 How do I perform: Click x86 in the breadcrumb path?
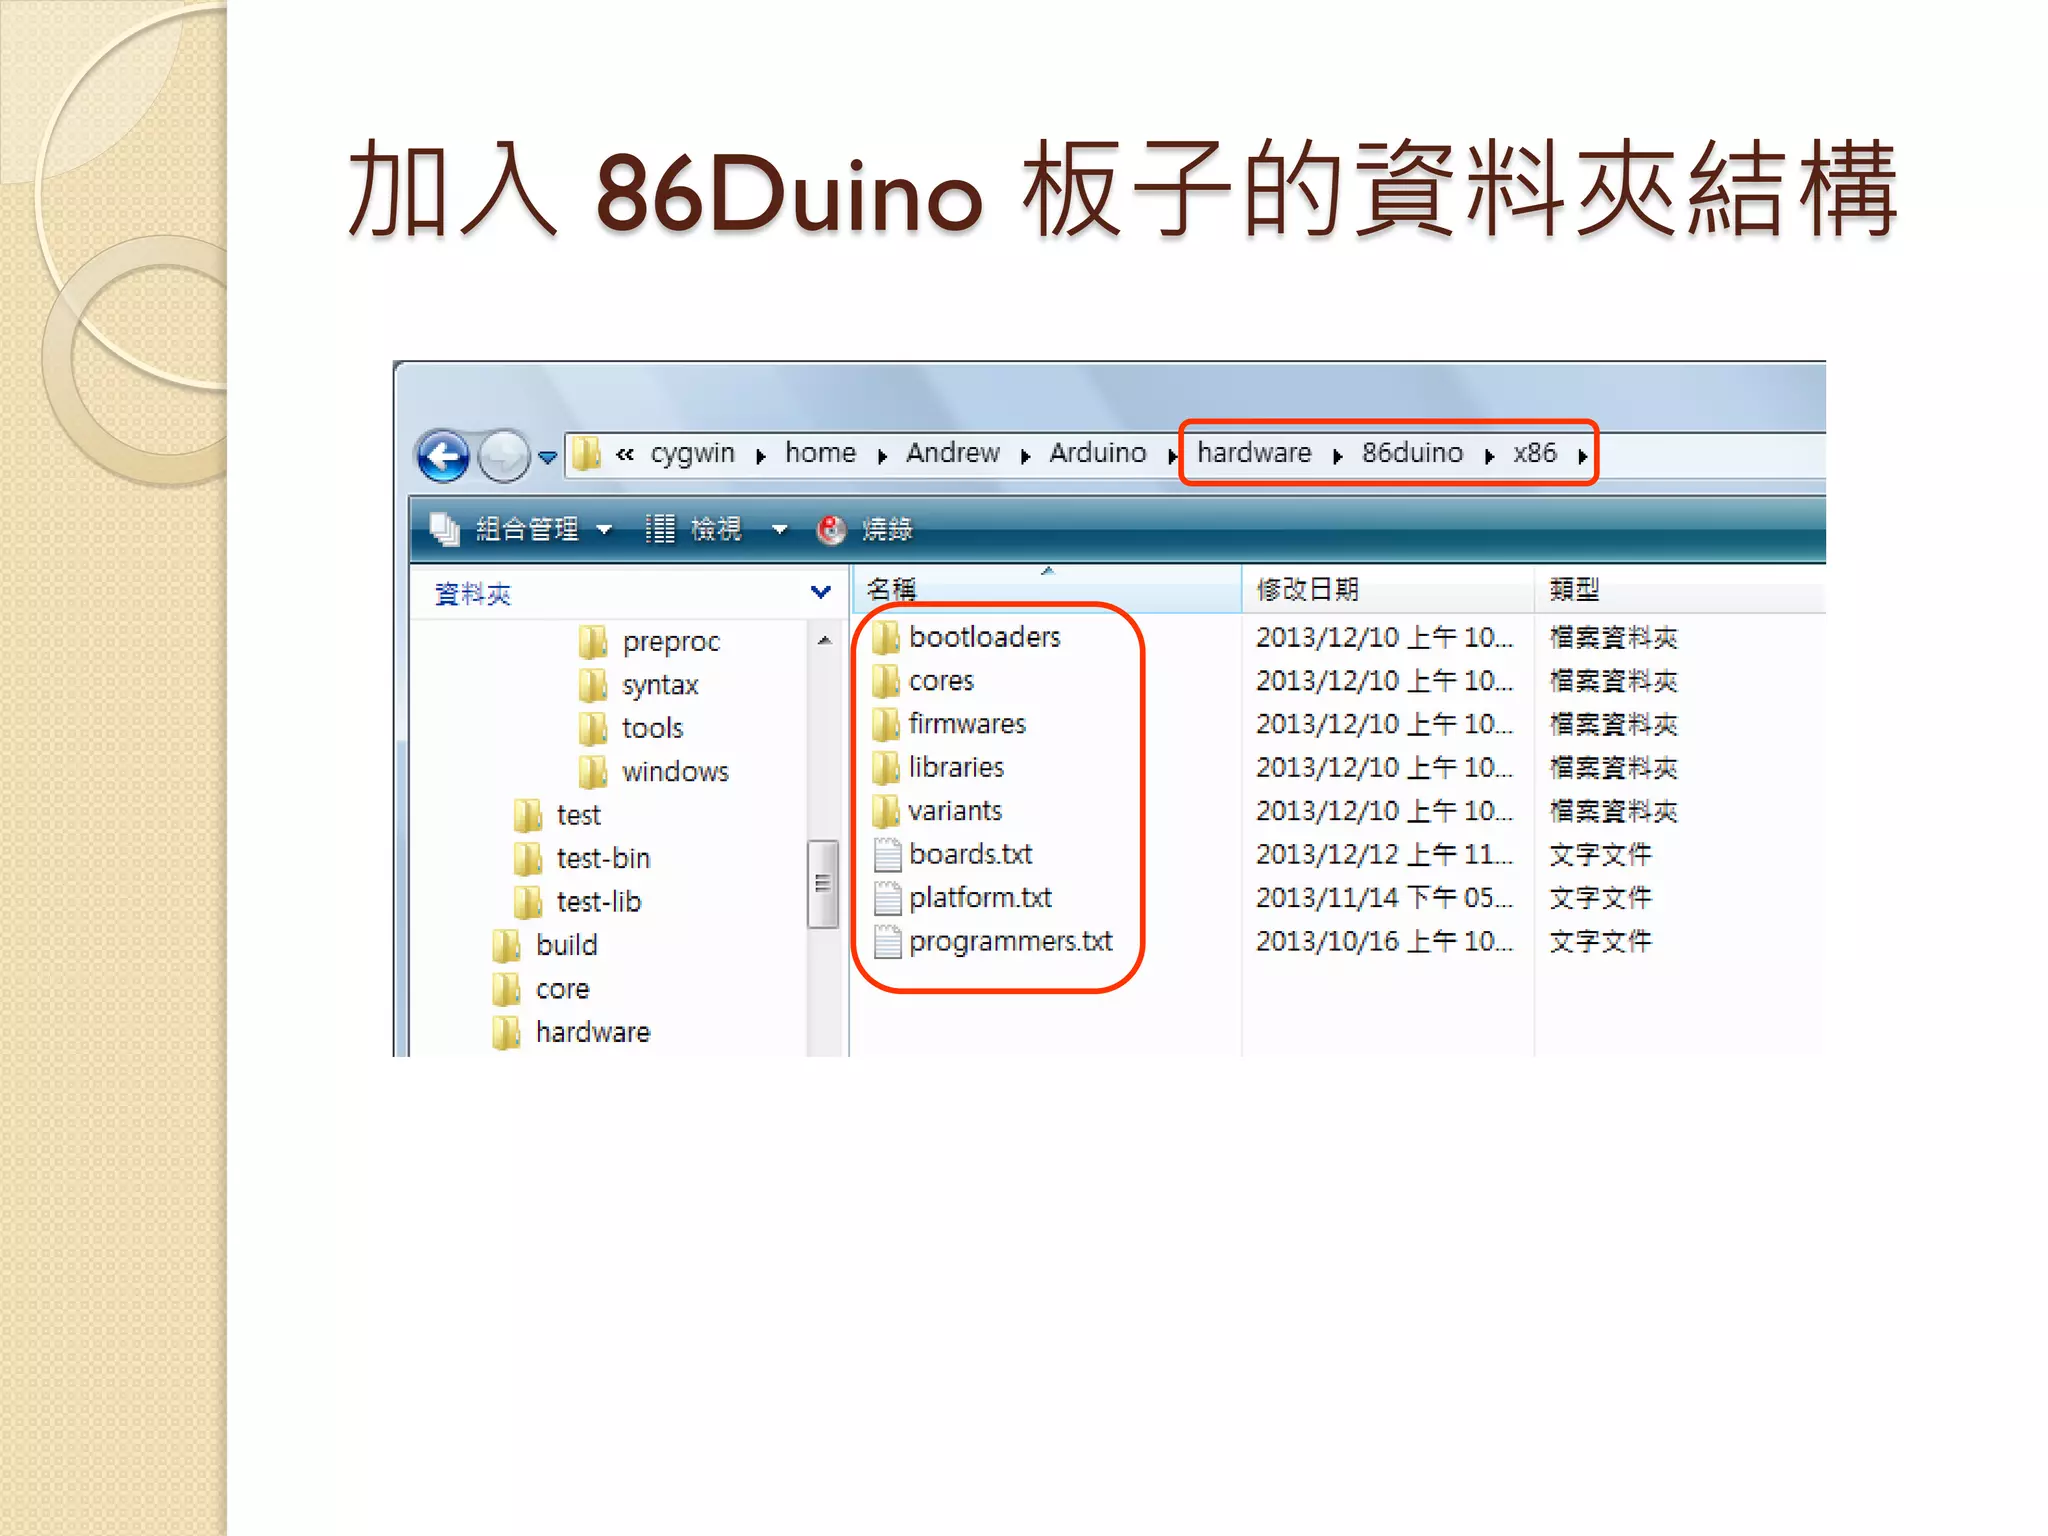[x=1534, y=453]
